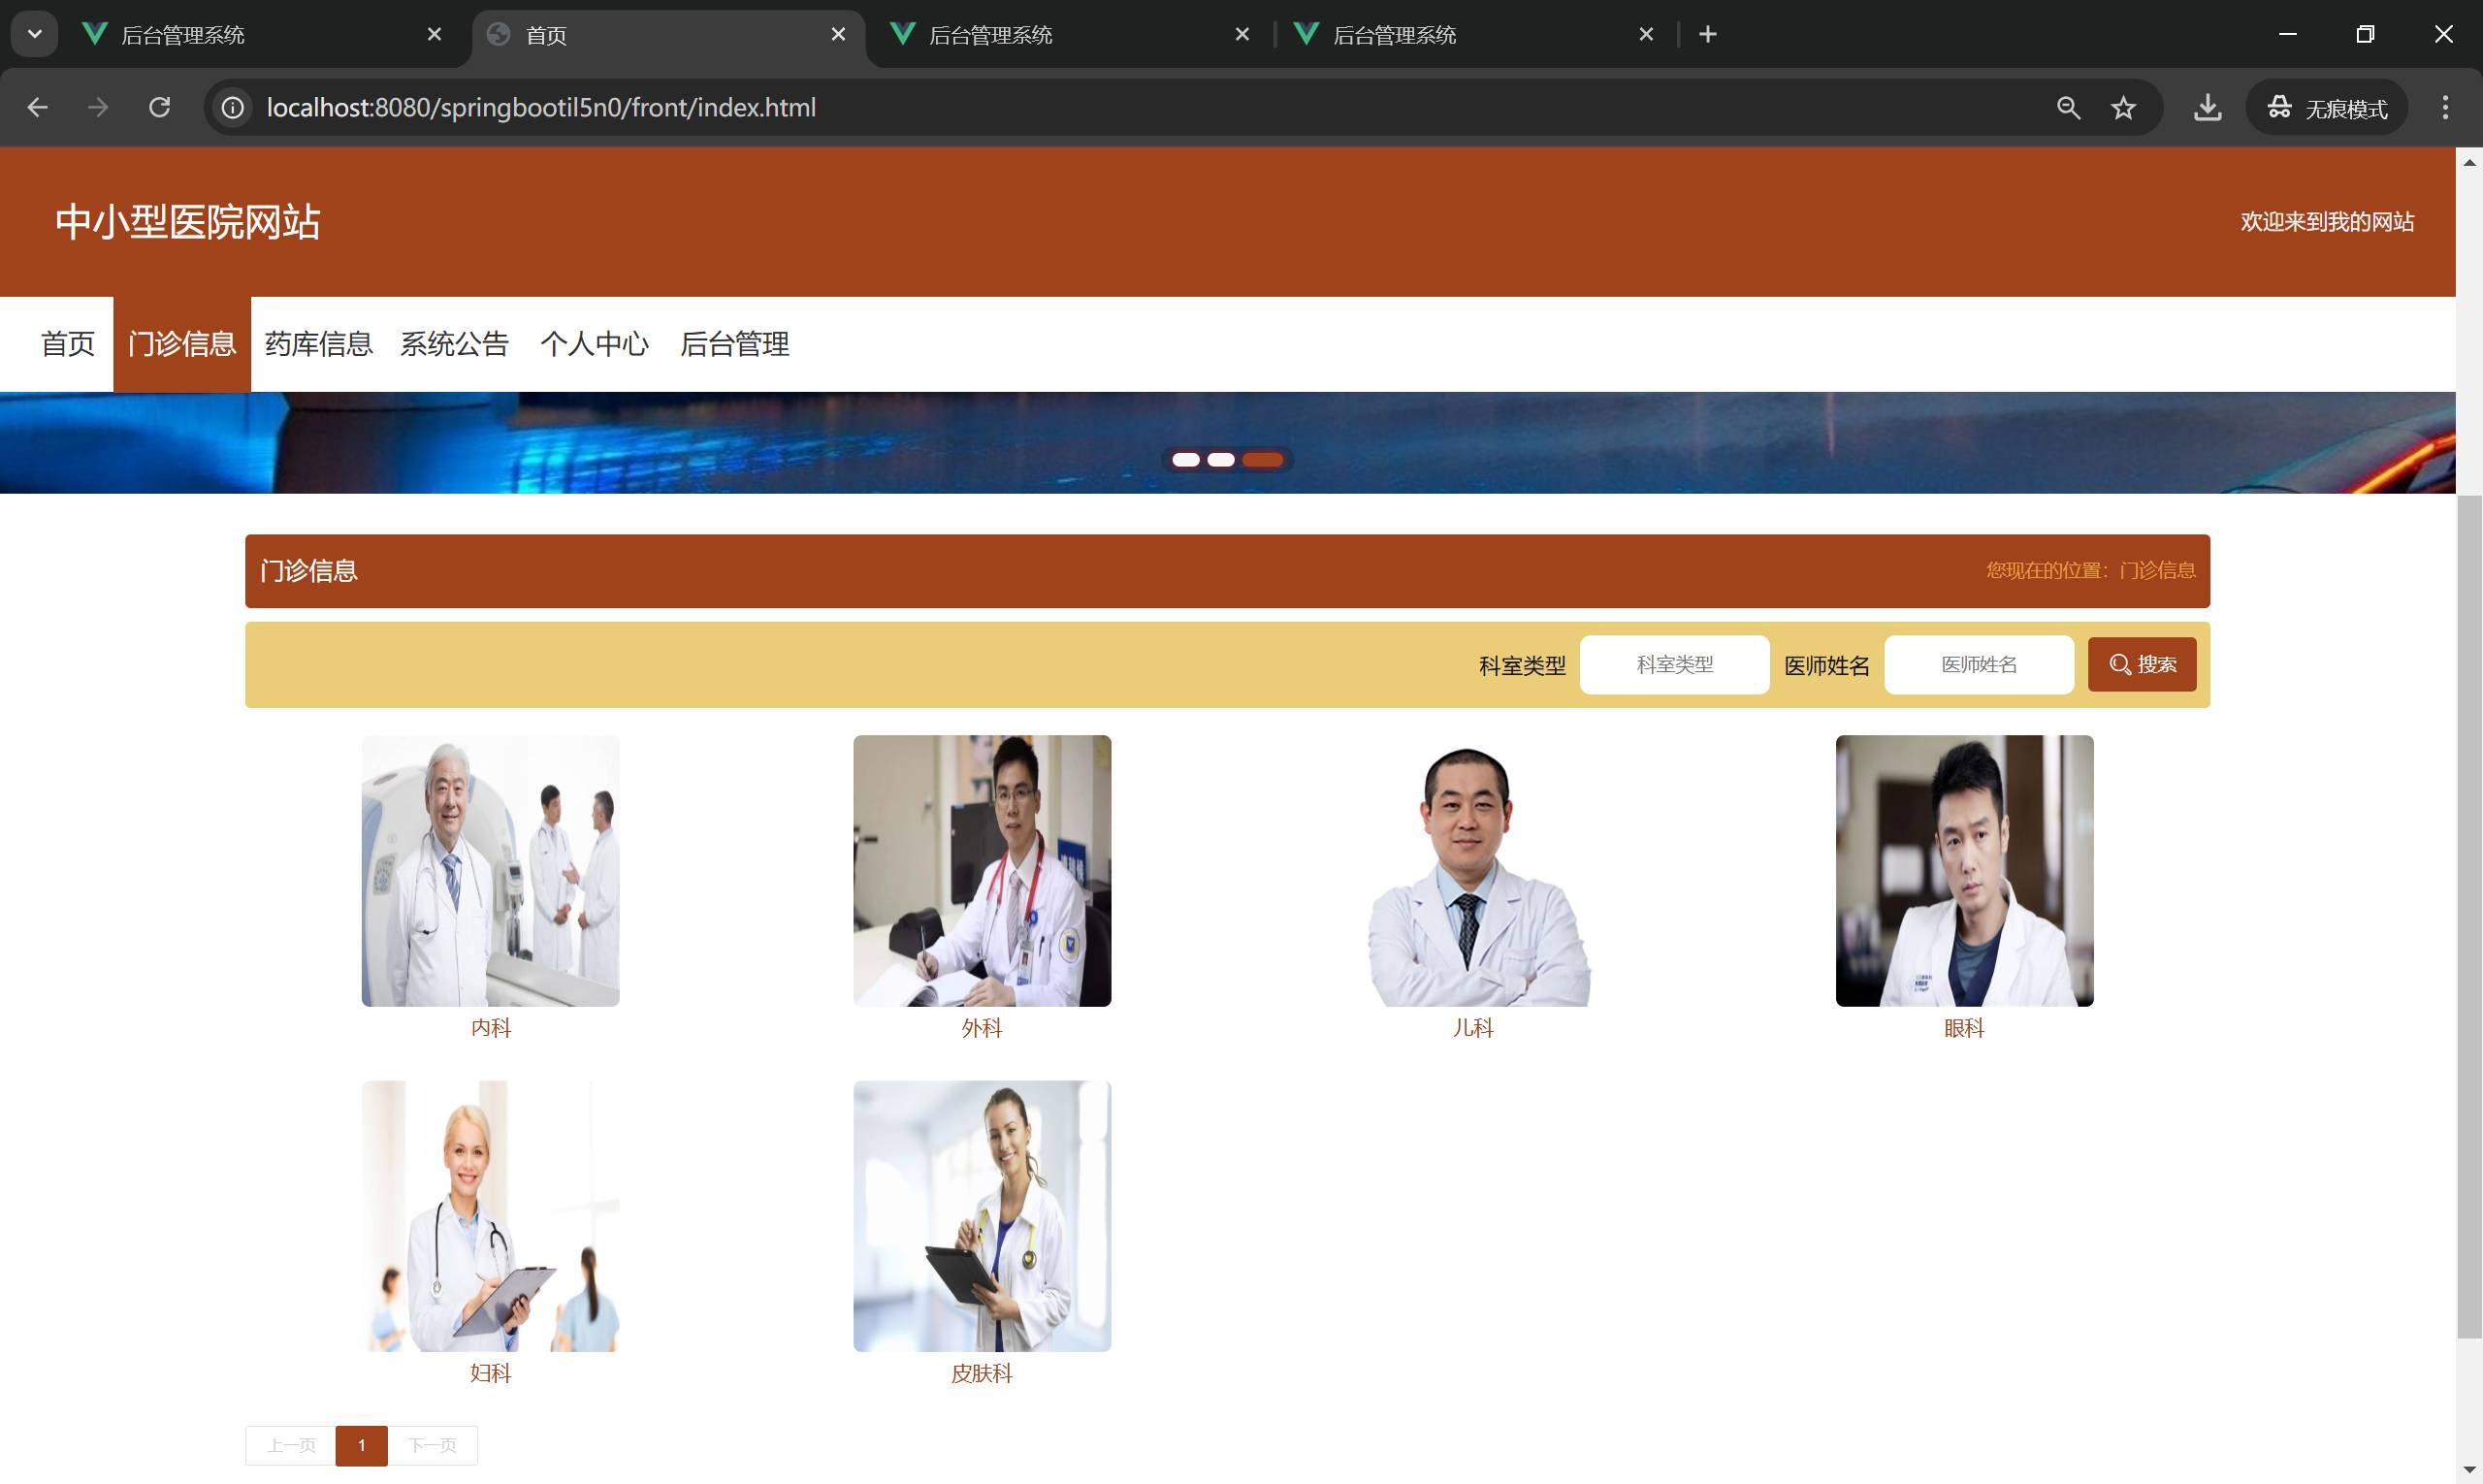Select second carousel indicator dot
Screen dimensions: 2483x1484
tap(1221, 460)
